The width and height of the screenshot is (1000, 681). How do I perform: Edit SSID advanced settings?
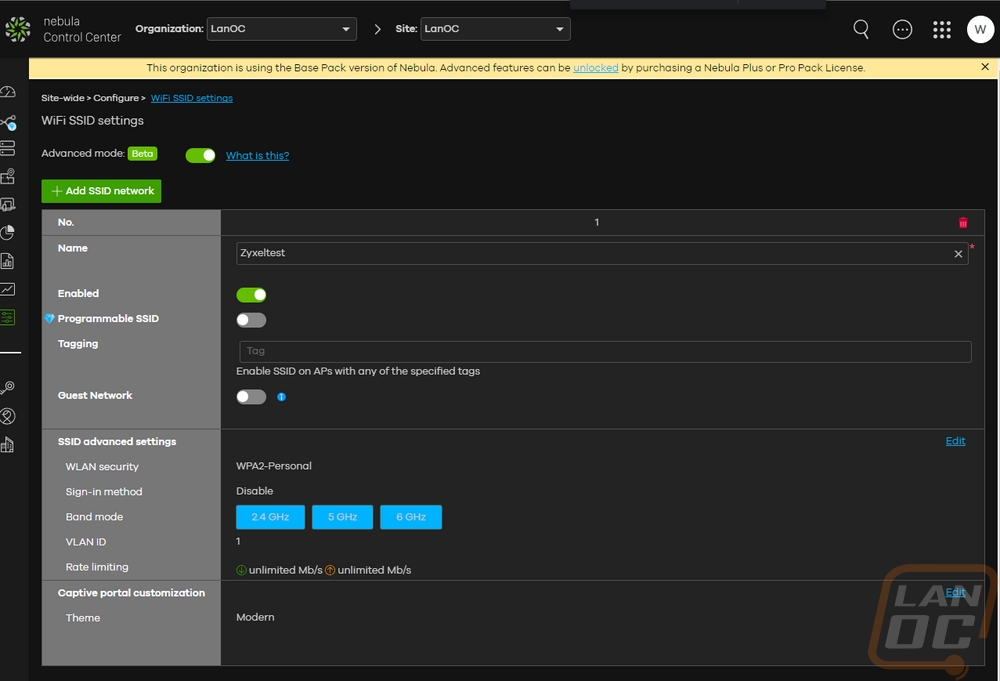pyautogui.click(x=955, y=441)
